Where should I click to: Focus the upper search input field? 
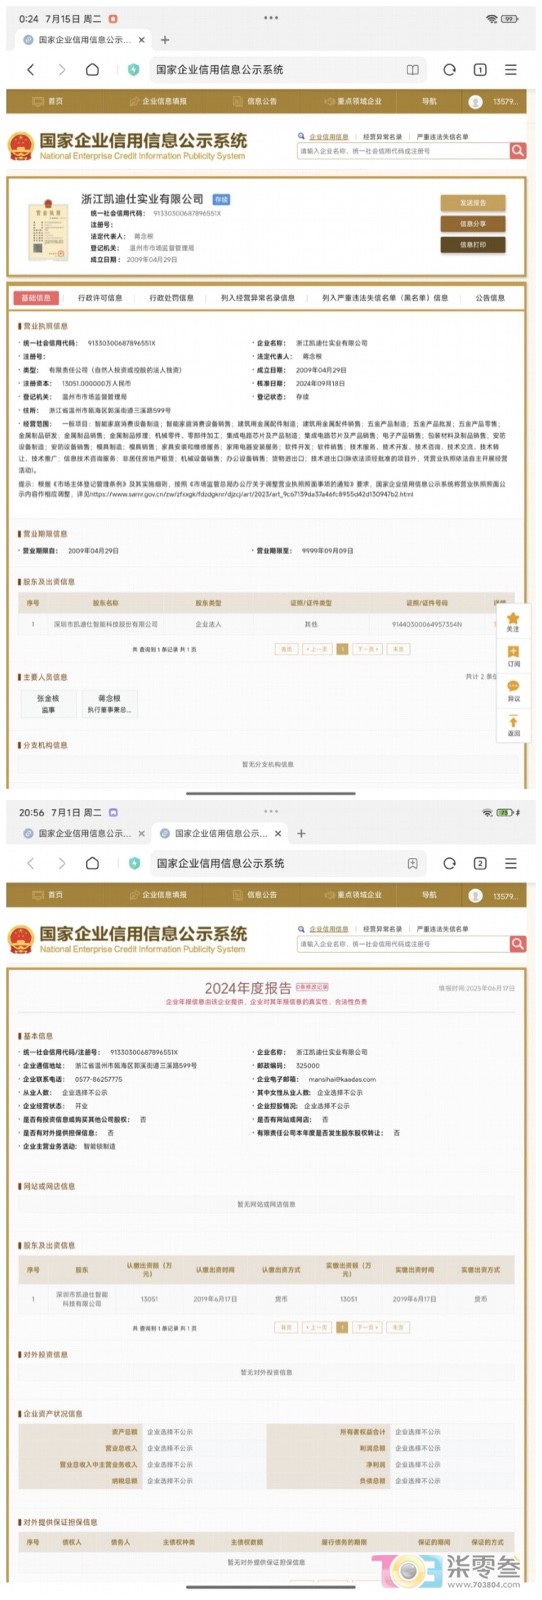[402, 151]
